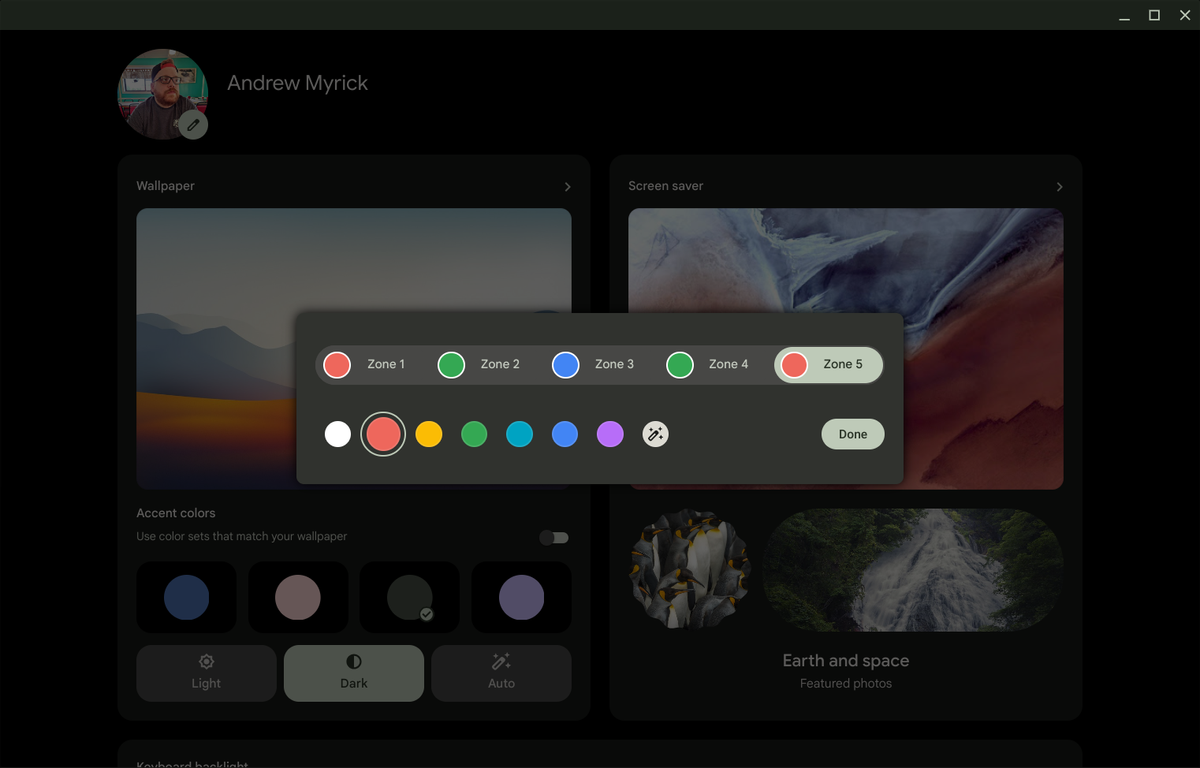Open Wallpaper settings via its chevron

(x=567, y=186)
